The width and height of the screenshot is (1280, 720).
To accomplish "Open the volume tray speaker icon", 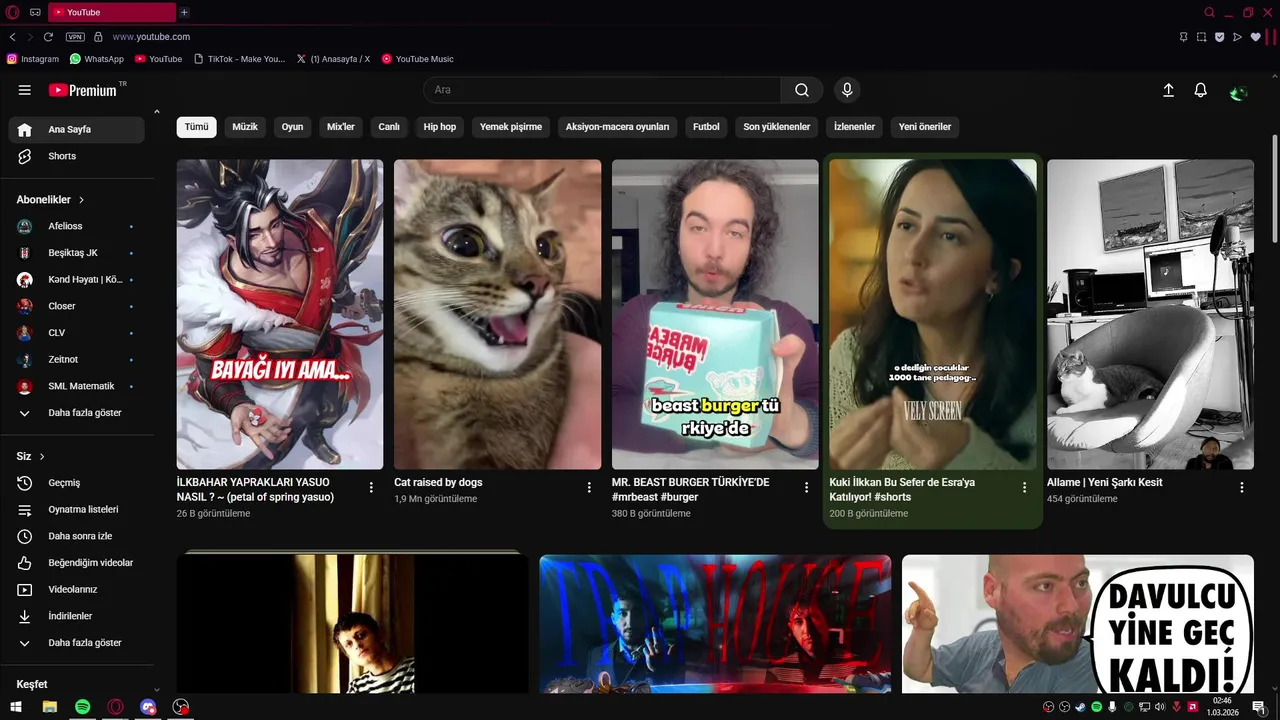I will click(x=1160, y=707).
